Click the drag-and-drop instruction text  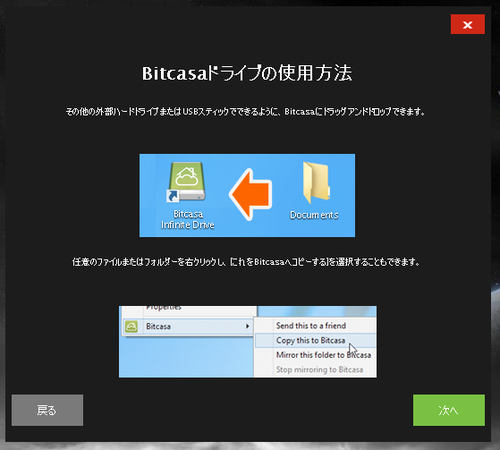[x=245, y=112]
